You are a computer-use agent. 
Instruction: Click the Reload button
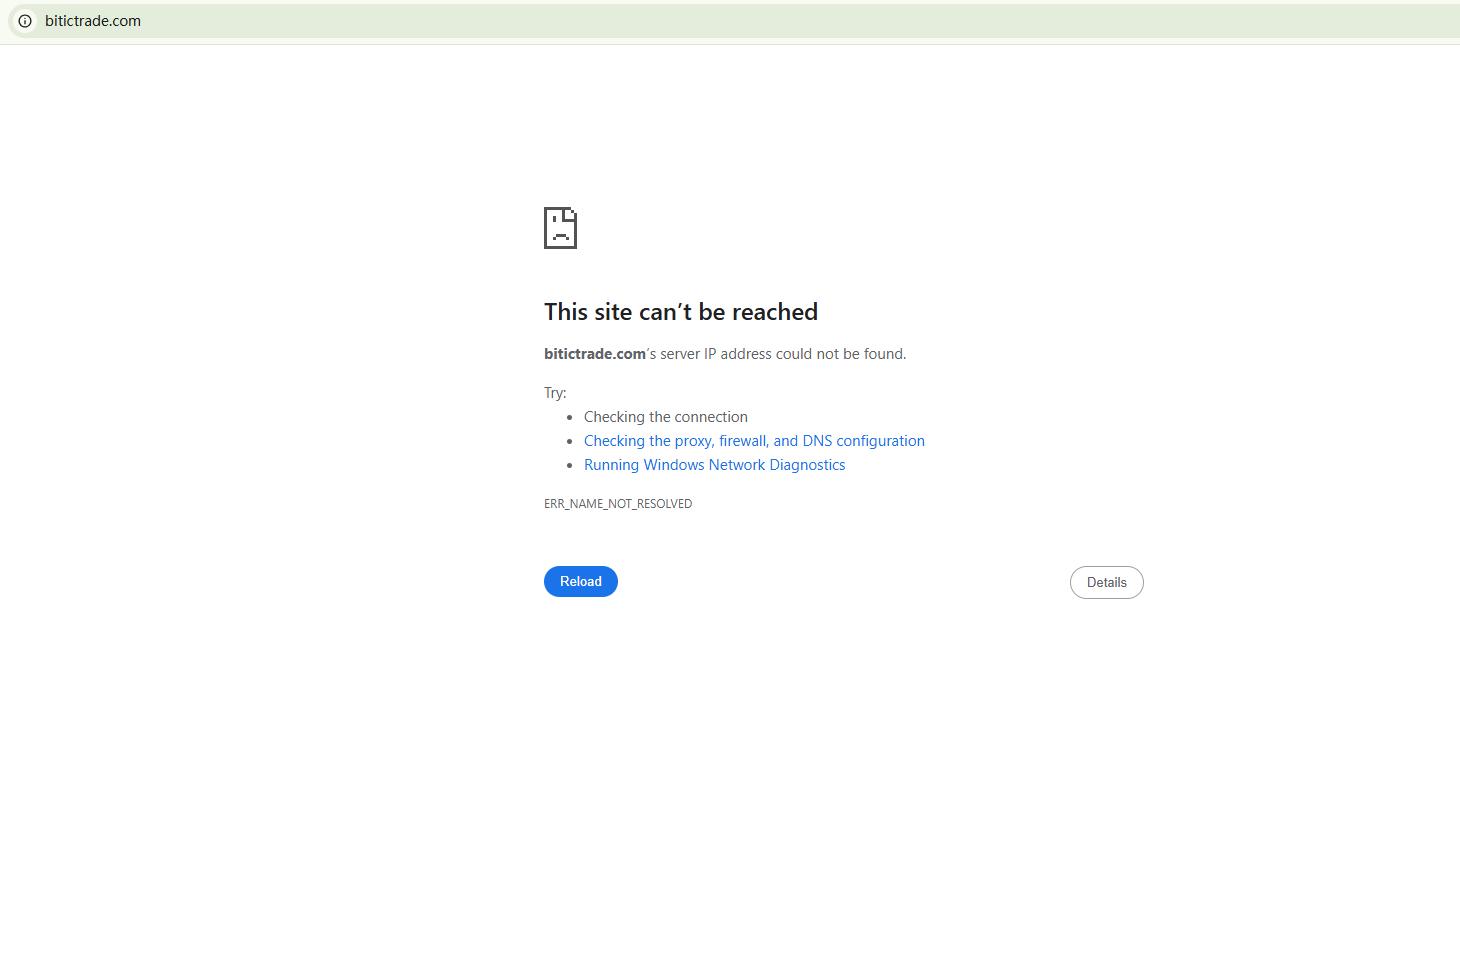click(x=581, y=581)
